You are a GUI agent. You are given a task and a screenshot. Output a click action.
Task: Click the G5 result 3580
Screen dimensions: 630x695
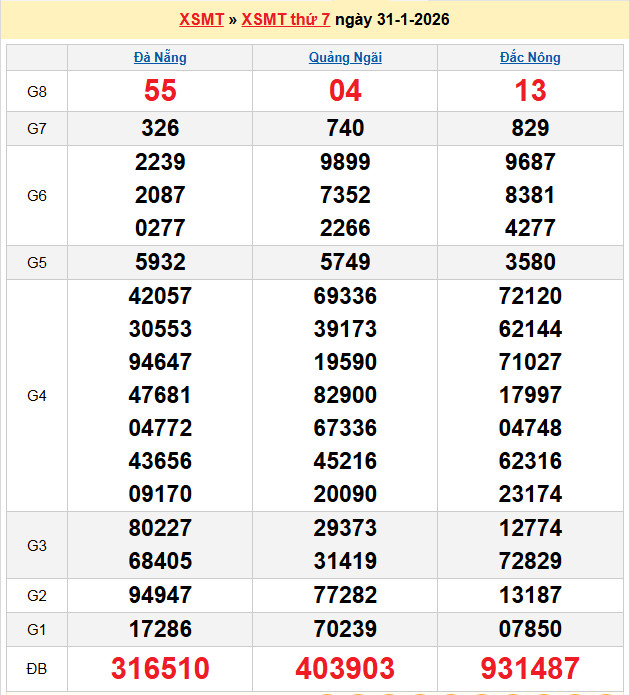[x=530, y=262]
